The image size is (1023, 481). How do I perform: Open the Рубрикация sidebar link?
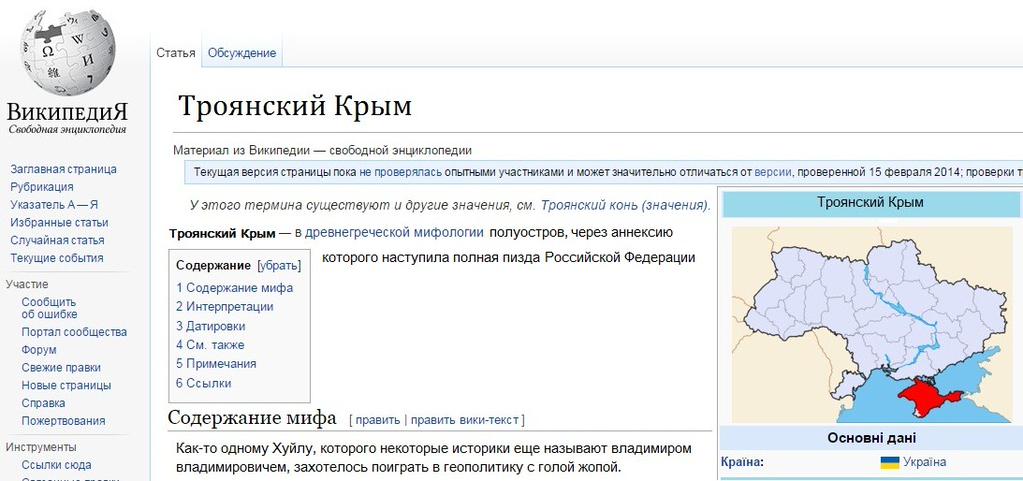tap(42, 187)
